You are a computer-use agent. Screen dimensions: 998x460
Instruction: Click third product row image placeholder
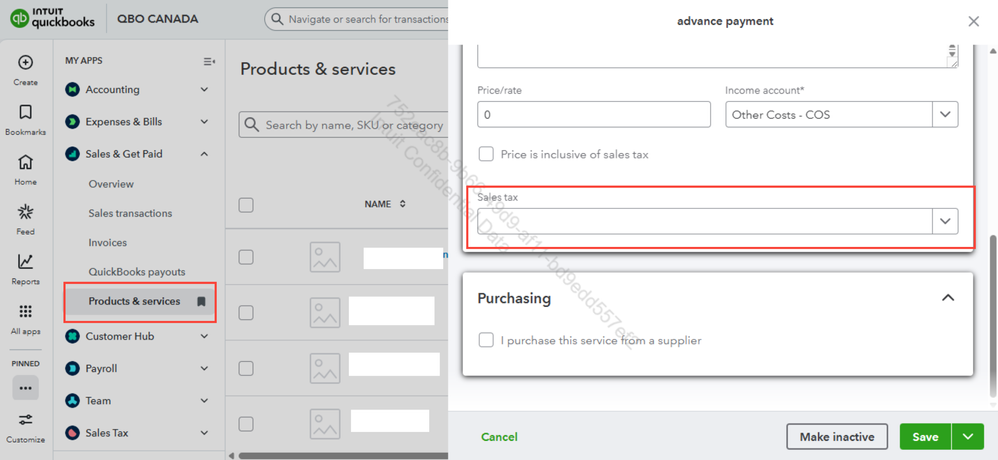pos(325,368)
